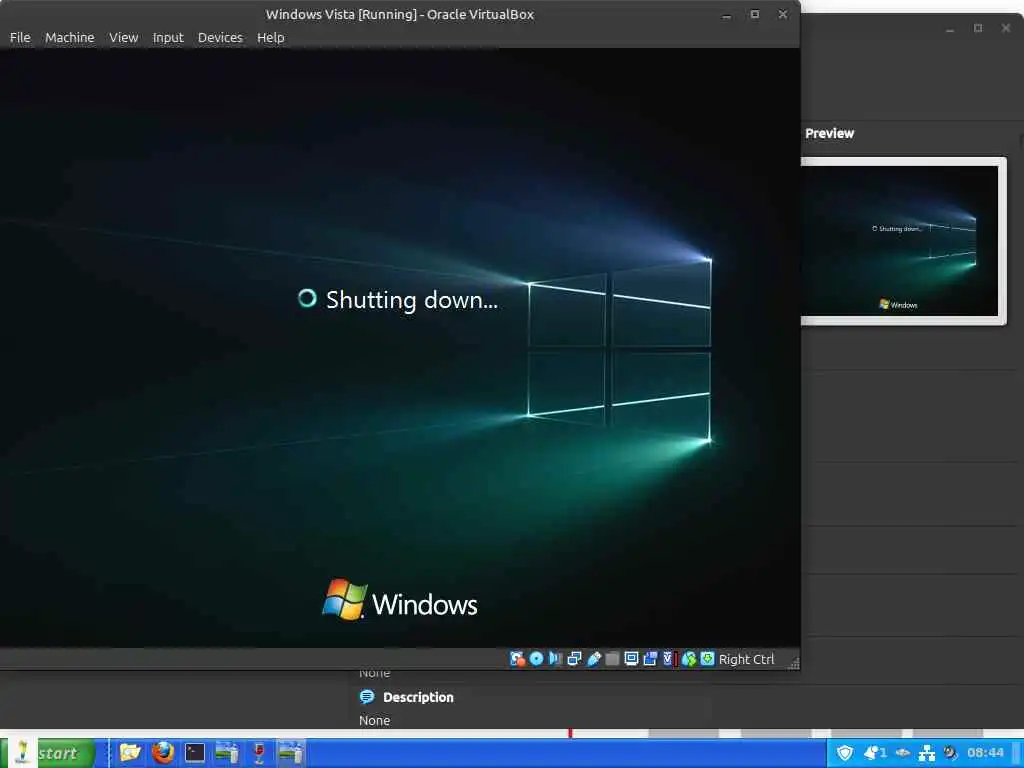The image size is (1024, 768).
Task: Click the Description speech-bubble icon
Action: click(x=367, y=697)
